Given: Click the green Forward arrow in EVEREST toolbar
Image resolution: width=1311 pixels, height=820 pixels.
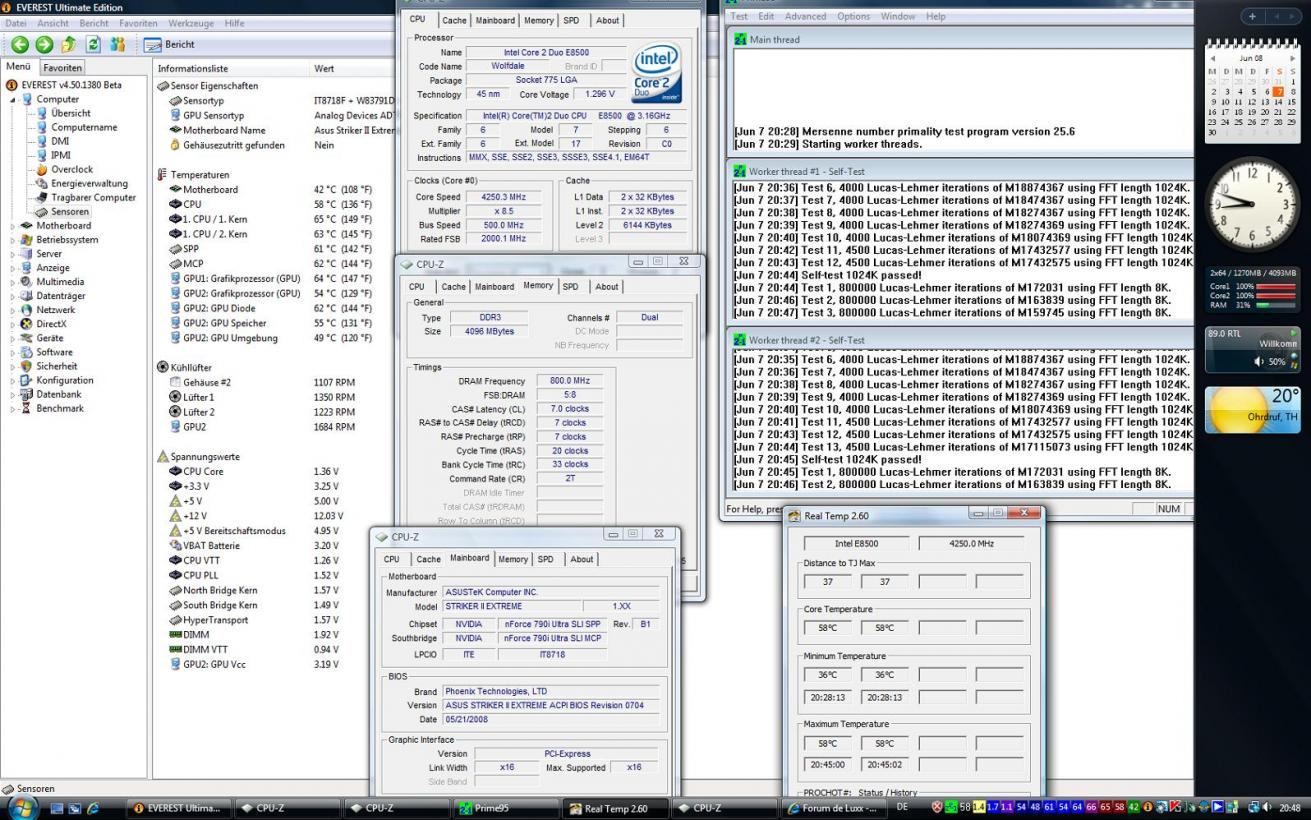Looking at the screenshot, I should [x=44, y=44].
